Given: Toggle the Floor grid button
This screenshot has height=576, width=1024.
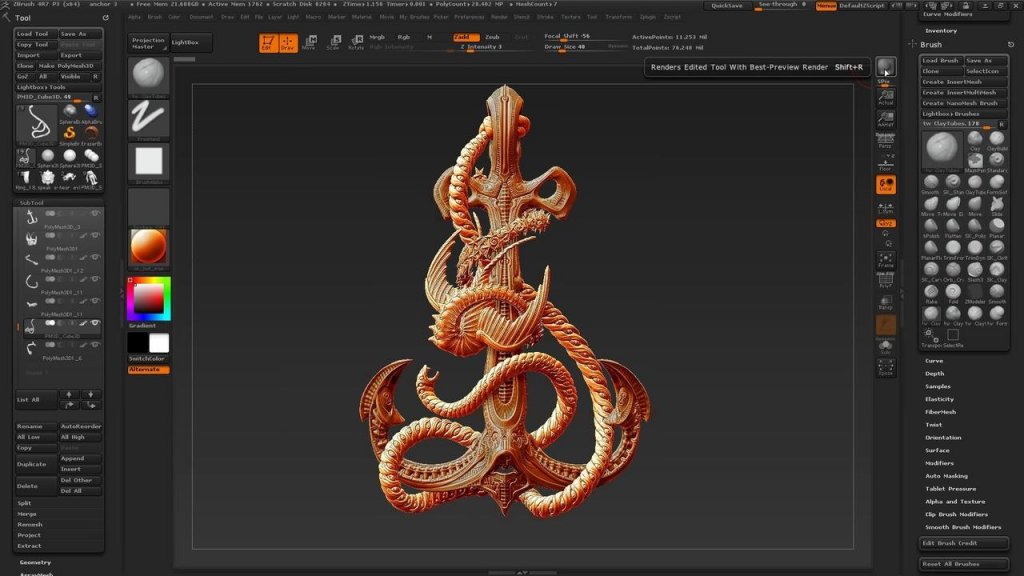Looking at the screenshot, I should click(x=886, y=163).
